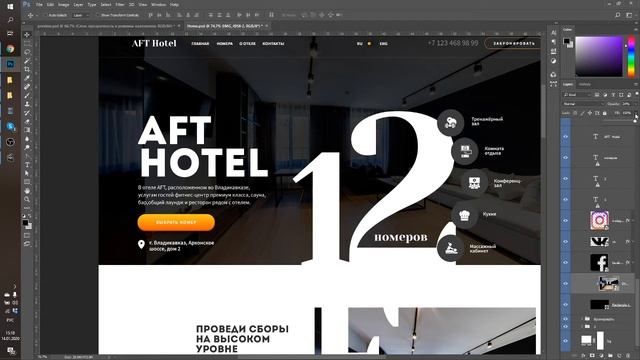Screen dimensions: 640x360
Task: Select the Horizontal Type tool
Action: click(x=27, y=164)
